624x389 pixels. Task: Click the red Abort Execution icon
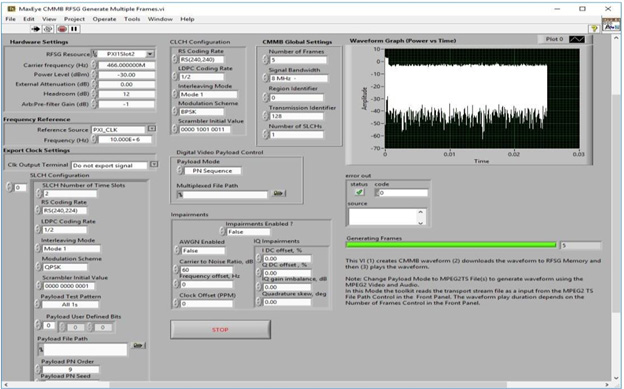[x=62, y=29]
